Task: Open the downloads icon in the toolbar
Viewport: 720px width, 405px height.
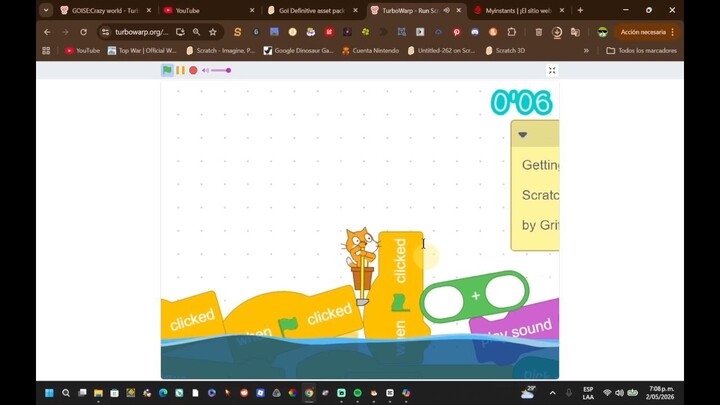Action: point(557,32)
